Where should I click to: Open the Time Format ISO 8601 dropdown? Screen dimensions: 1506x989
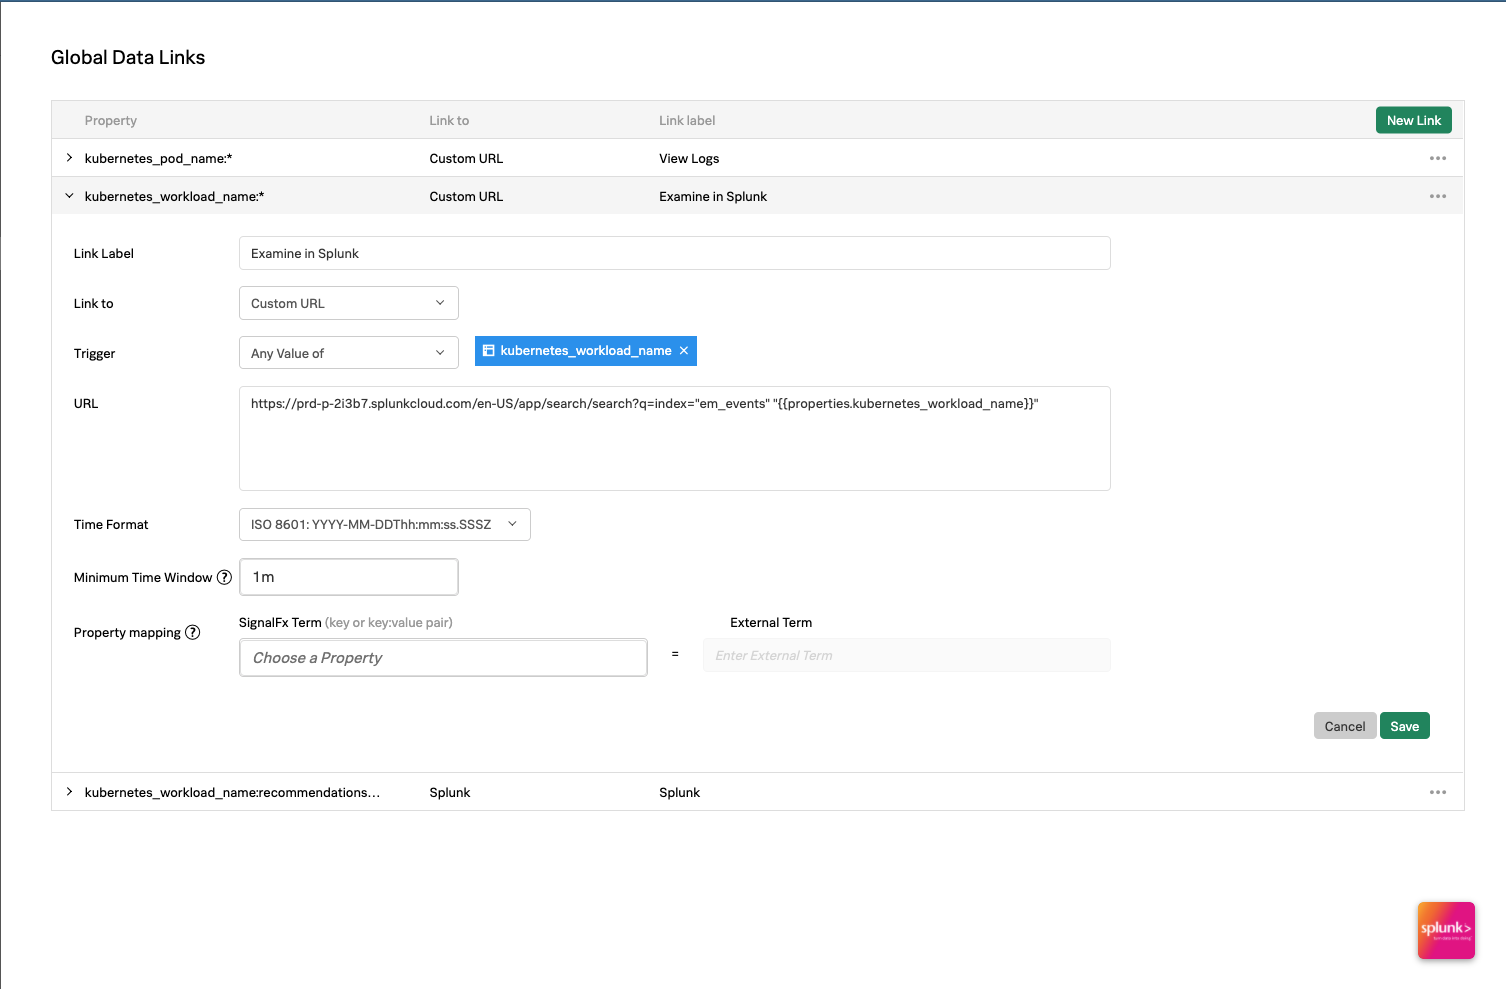pos(384,524)
